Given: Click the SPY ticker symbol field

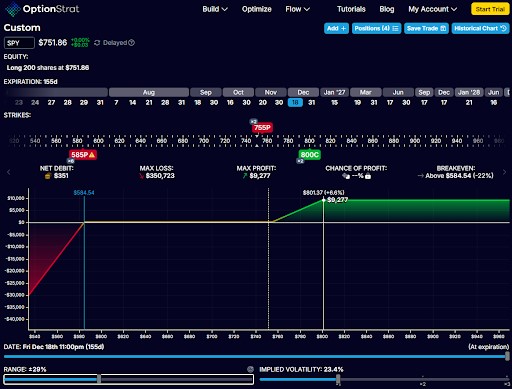Looking at the screenshot, I should 19,43.
